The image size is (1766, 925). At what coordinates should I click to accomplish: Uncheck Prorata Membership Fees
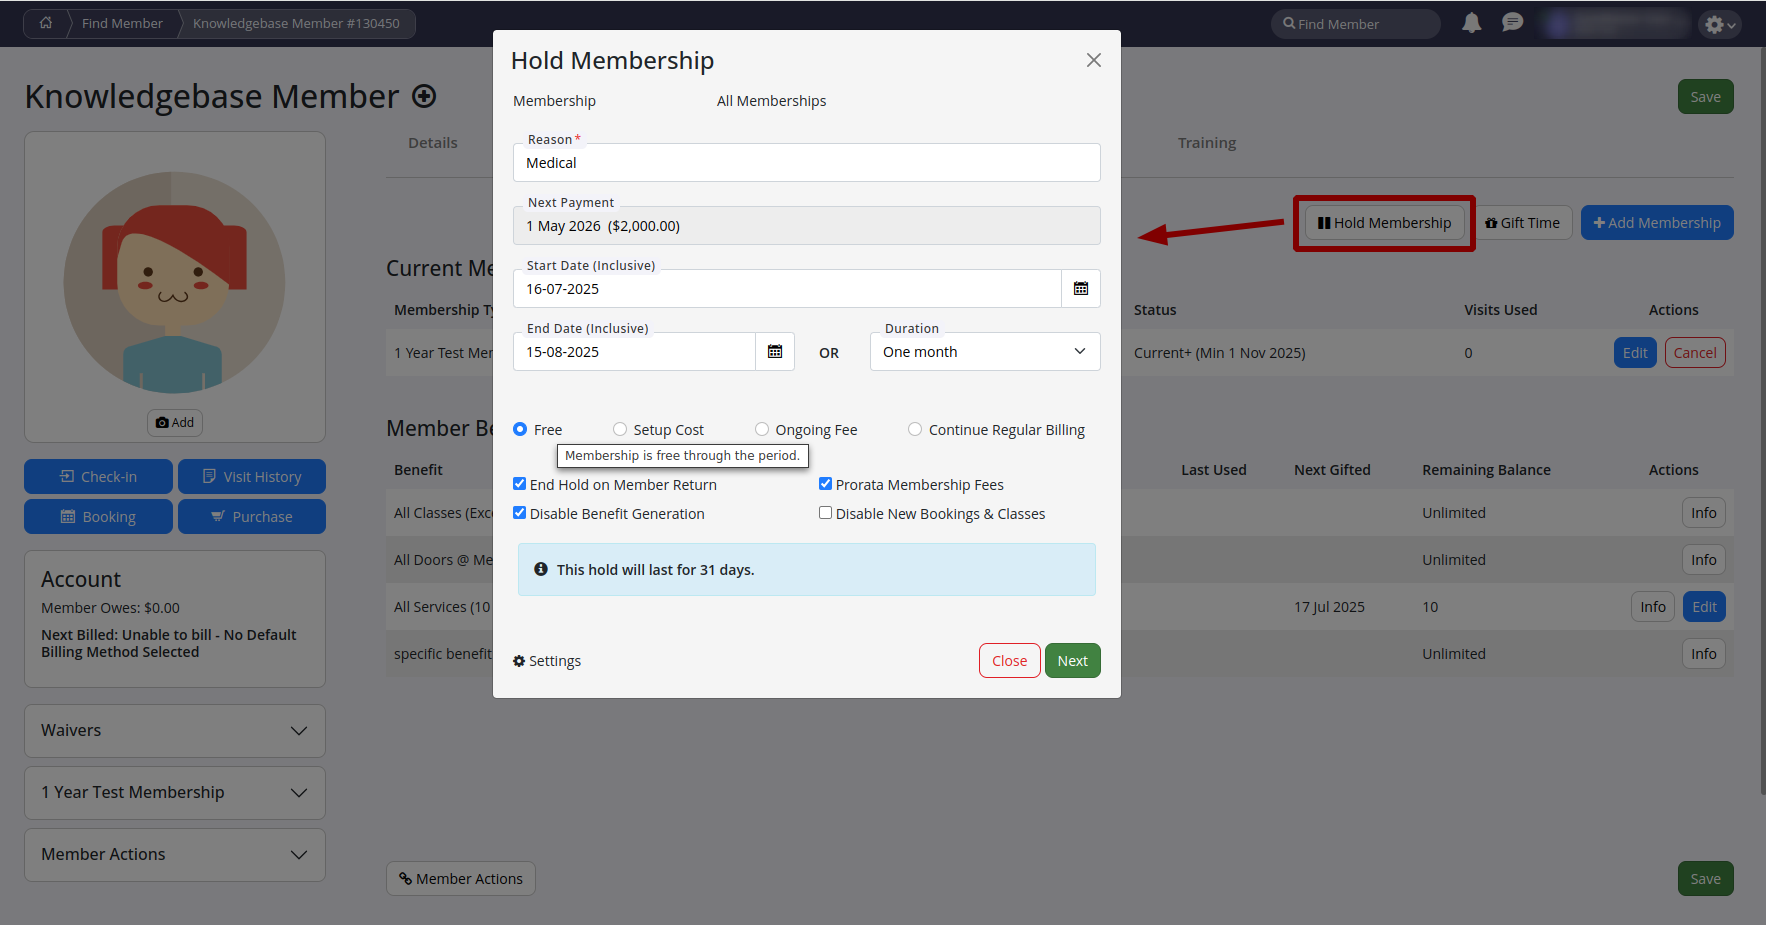(x=825, y=484)
